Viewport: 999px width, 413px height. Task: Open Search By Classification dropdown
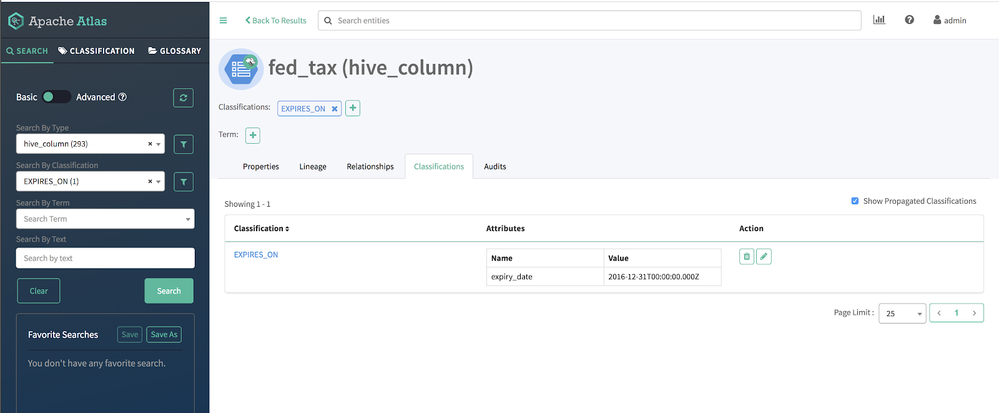point(90,181)
